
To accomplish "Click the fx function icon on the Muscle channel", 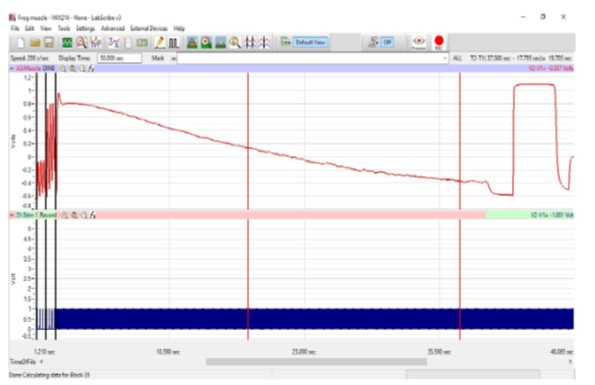I will (91, 69).
